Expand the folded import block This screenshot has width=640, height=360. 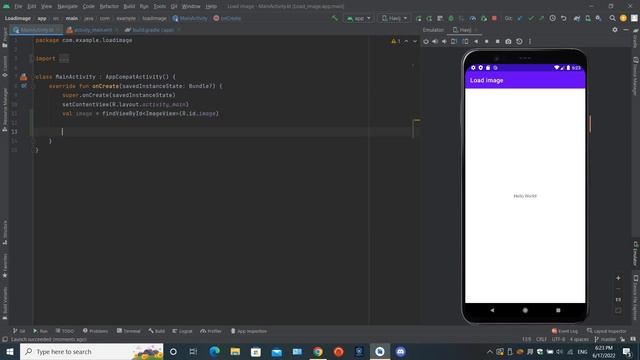(x=64, y=59)
